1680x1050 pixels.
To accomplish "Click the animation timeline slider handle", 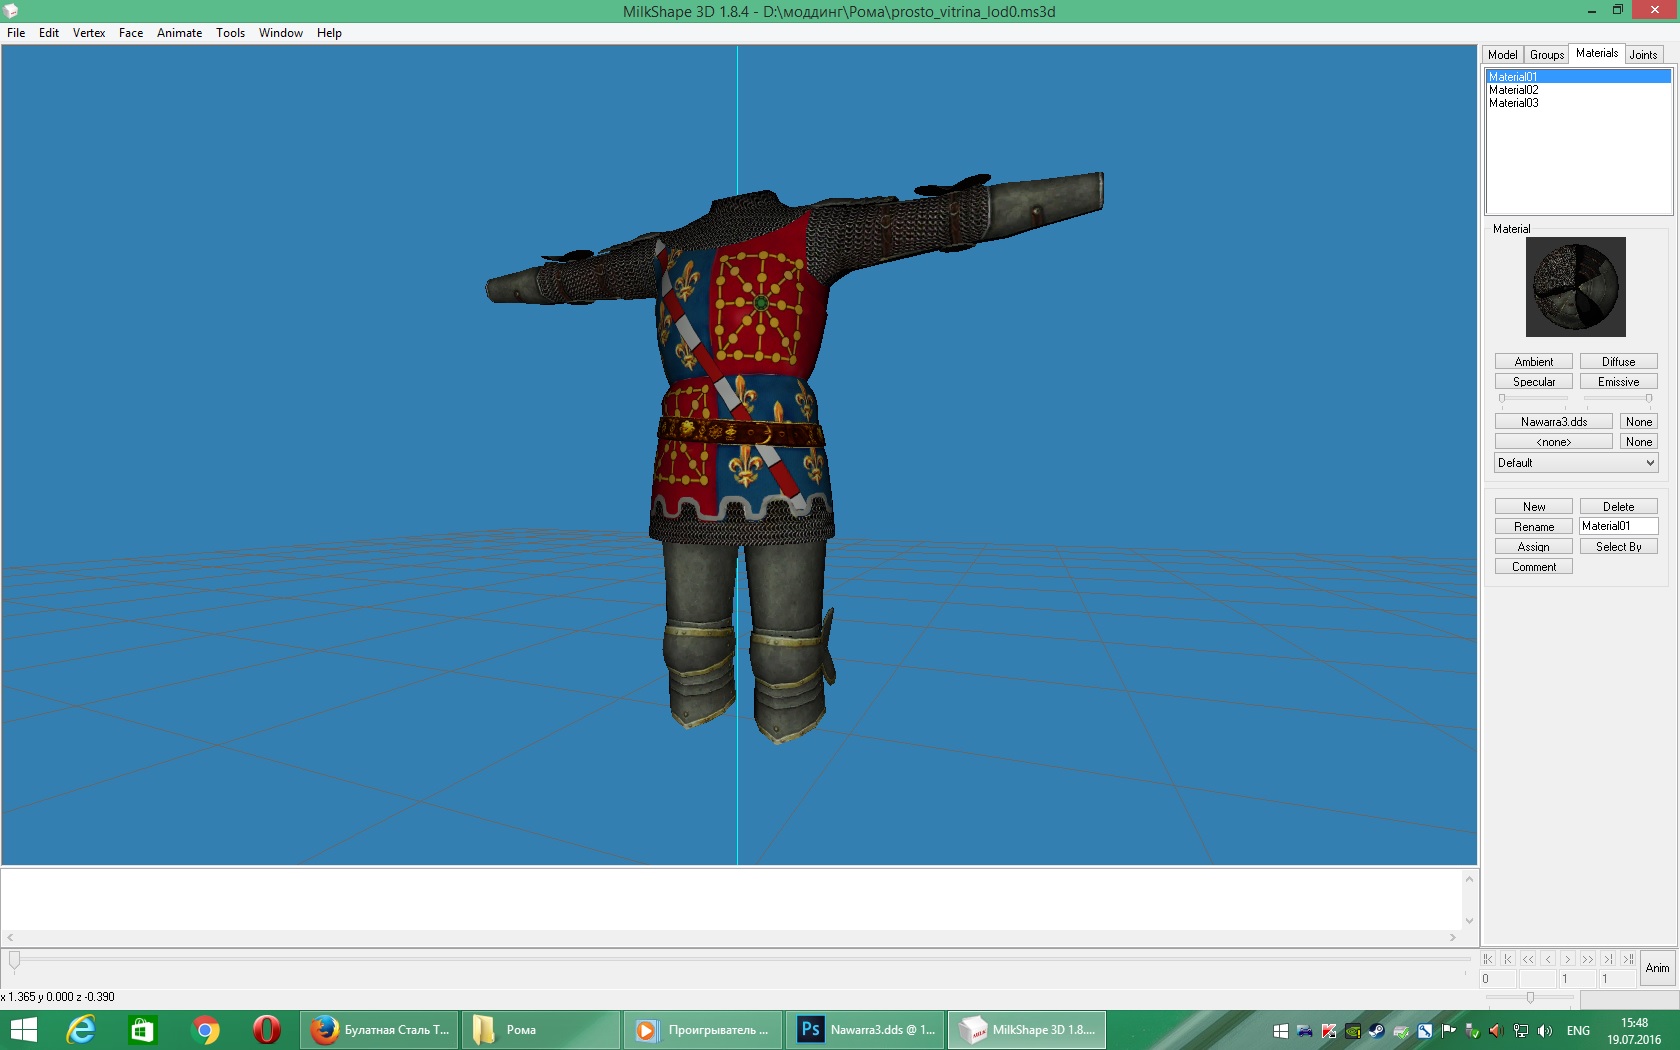I will point(14,960).
